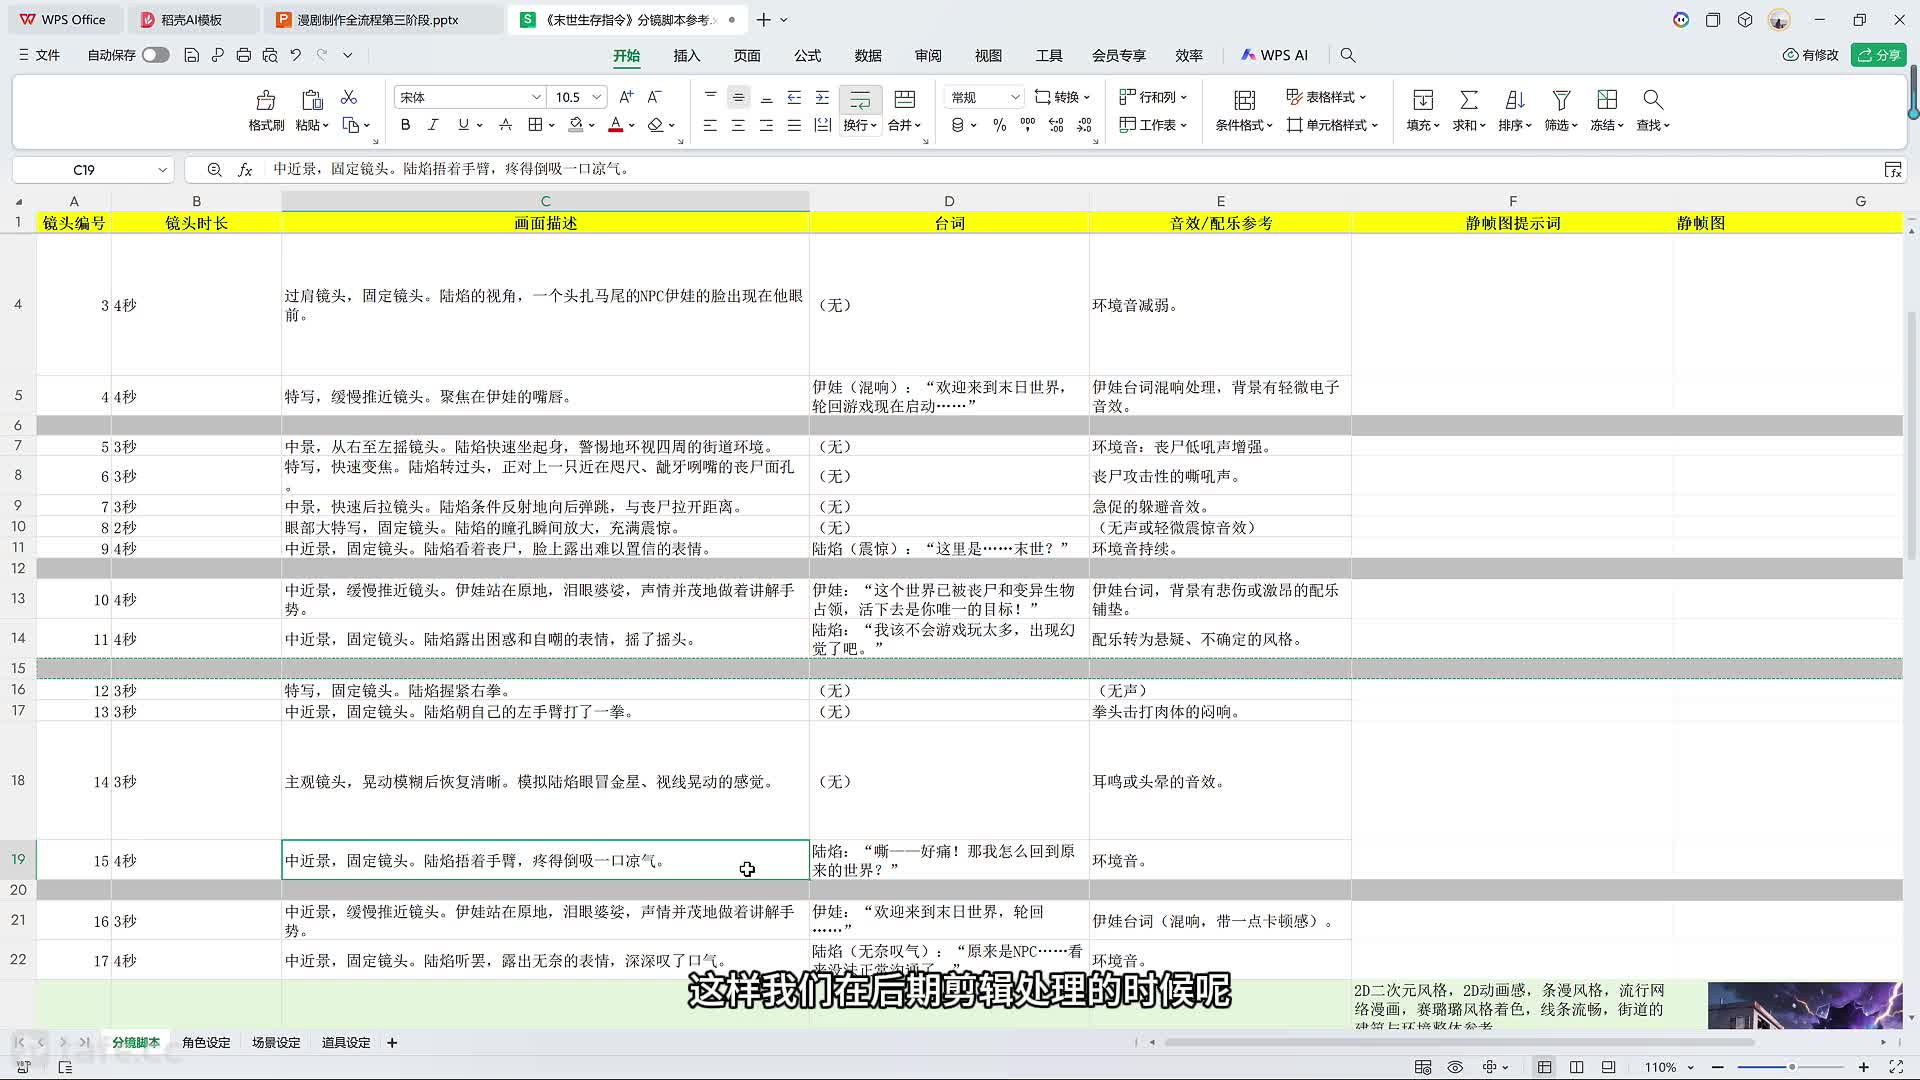The image size is (1920, 1080).
Task: Click the AutoSum (求和) icon
Action: (x=1468, y=100)
